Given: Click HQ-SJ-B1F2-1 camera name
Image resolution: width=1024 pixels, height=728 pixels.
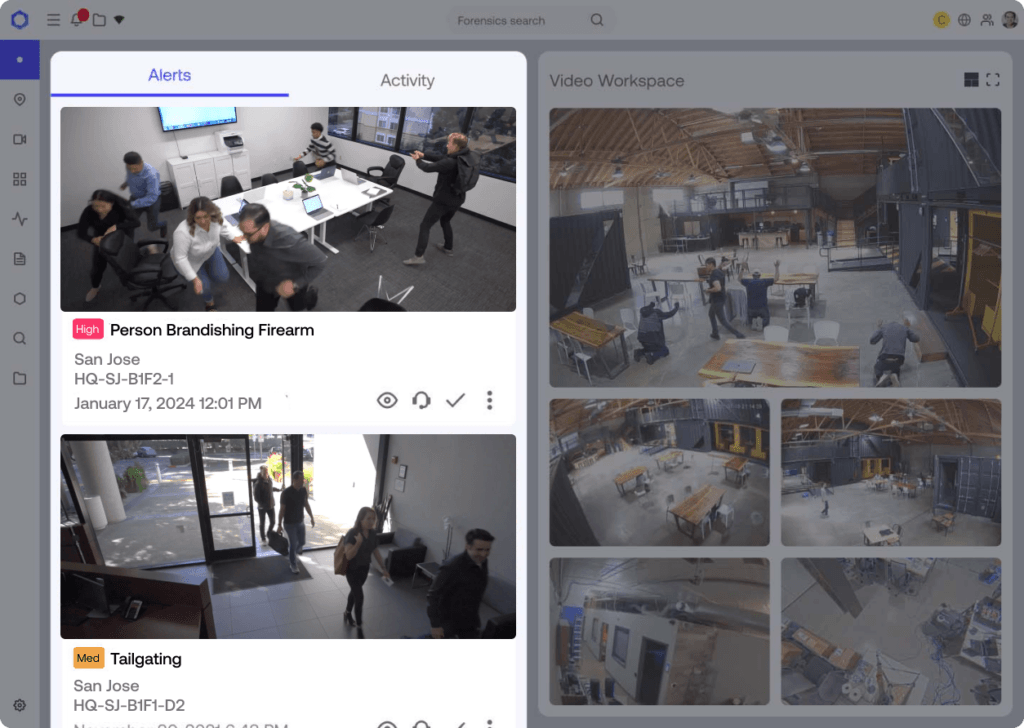Looking at the screenshot, I should (123, 379).
